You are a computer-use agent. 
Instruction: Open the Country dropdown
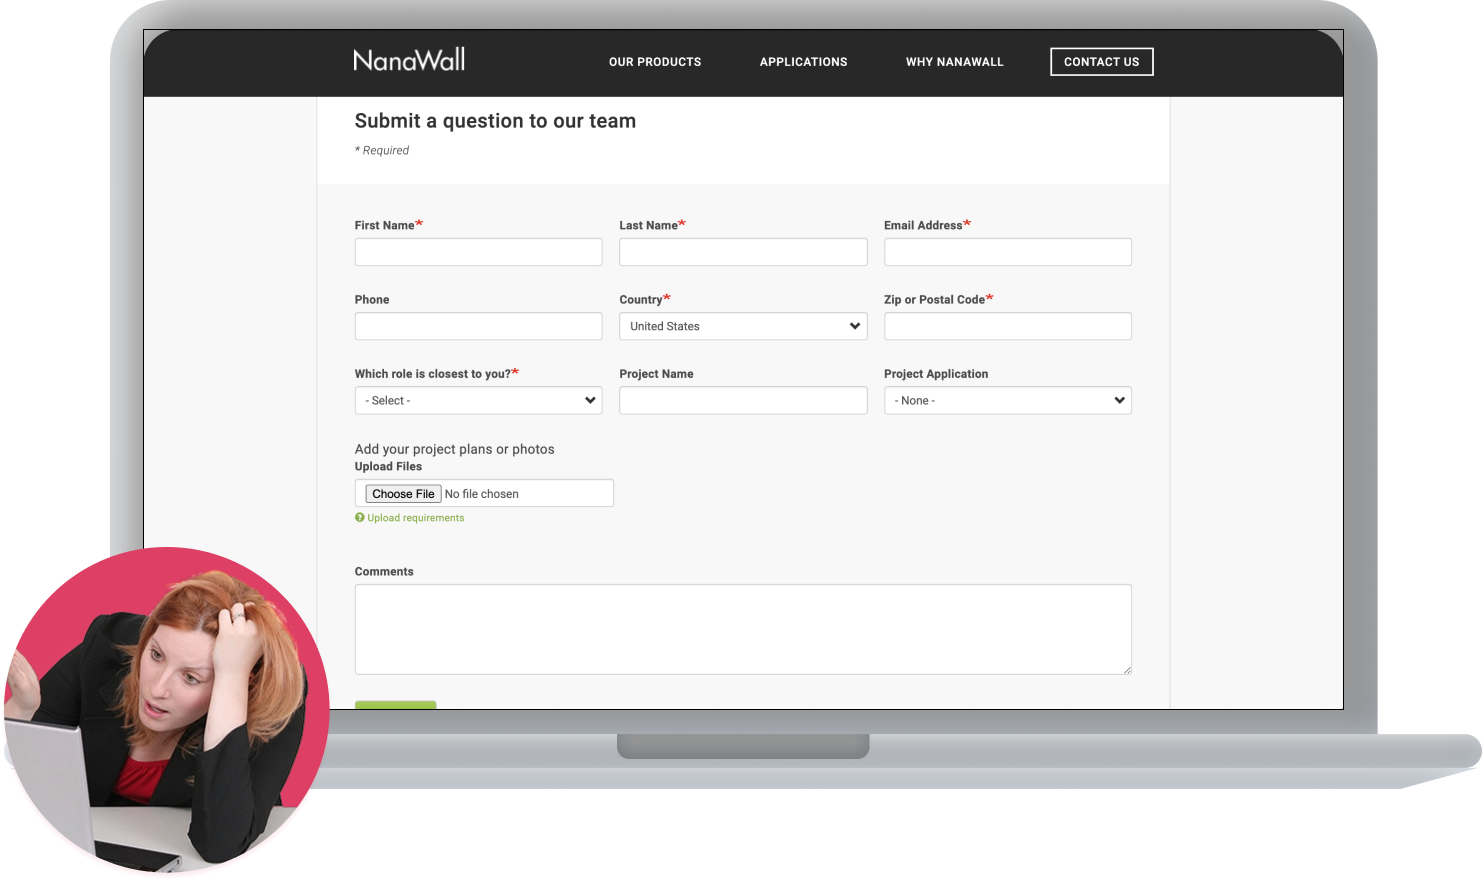(743, 326)
